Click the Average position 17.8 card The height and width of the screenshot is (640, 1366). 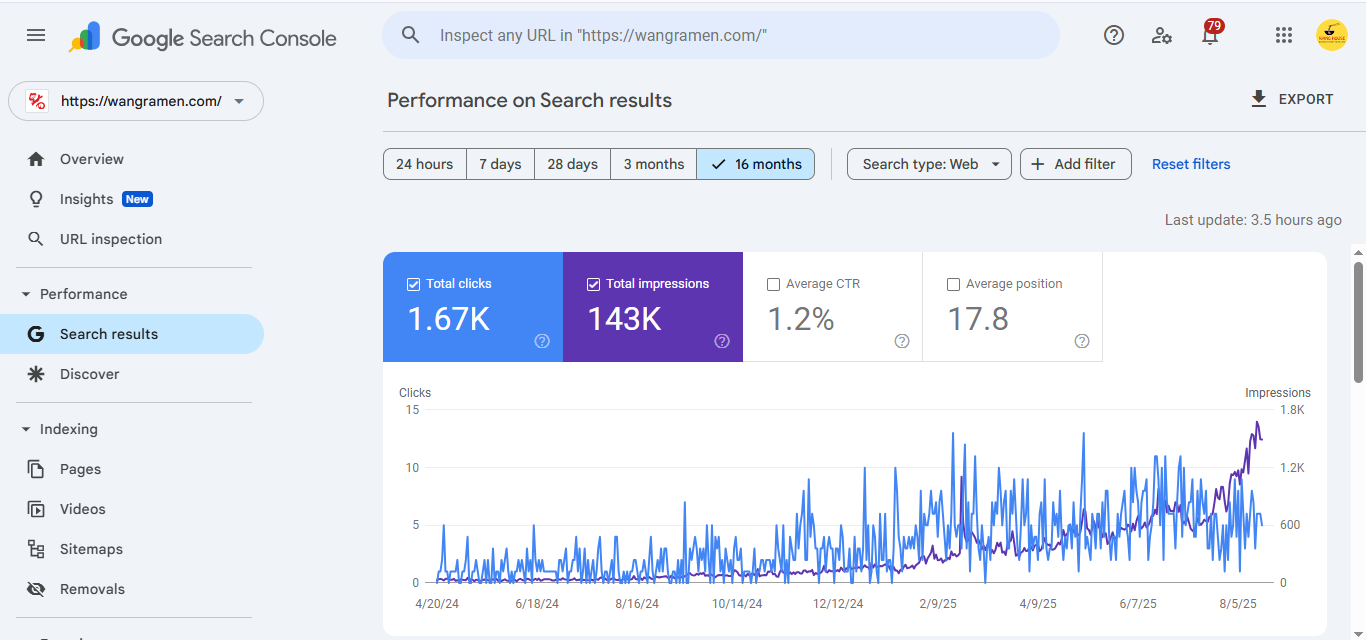point(1013,307)
